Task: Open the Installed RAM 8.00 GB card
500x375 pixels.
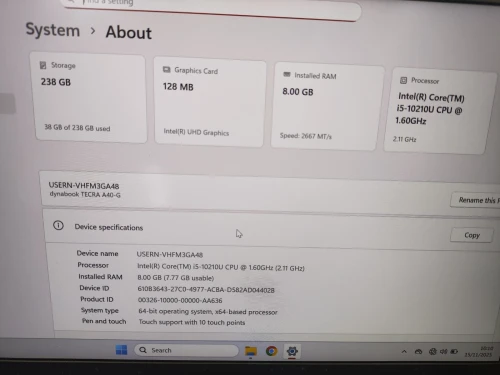Action: tap(327, 107)
